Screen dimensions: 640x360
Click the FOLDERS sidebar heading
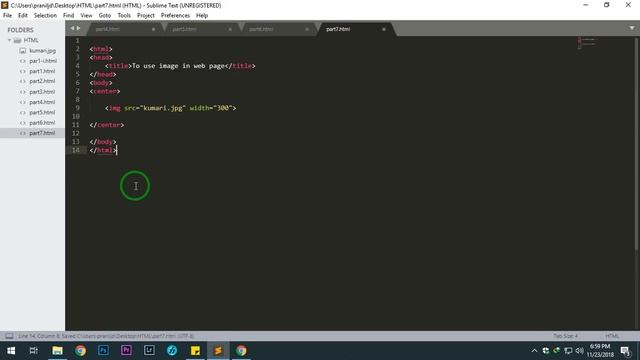pos(20,30)
